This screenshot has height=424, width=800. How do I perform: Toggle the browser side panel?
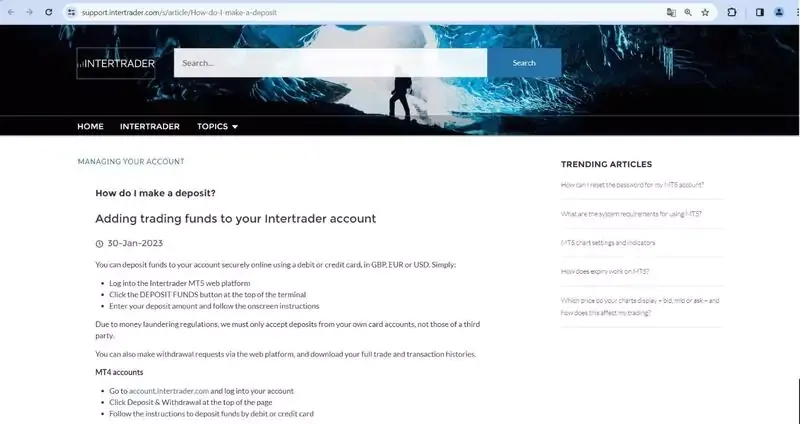click(x=760, y=12)
